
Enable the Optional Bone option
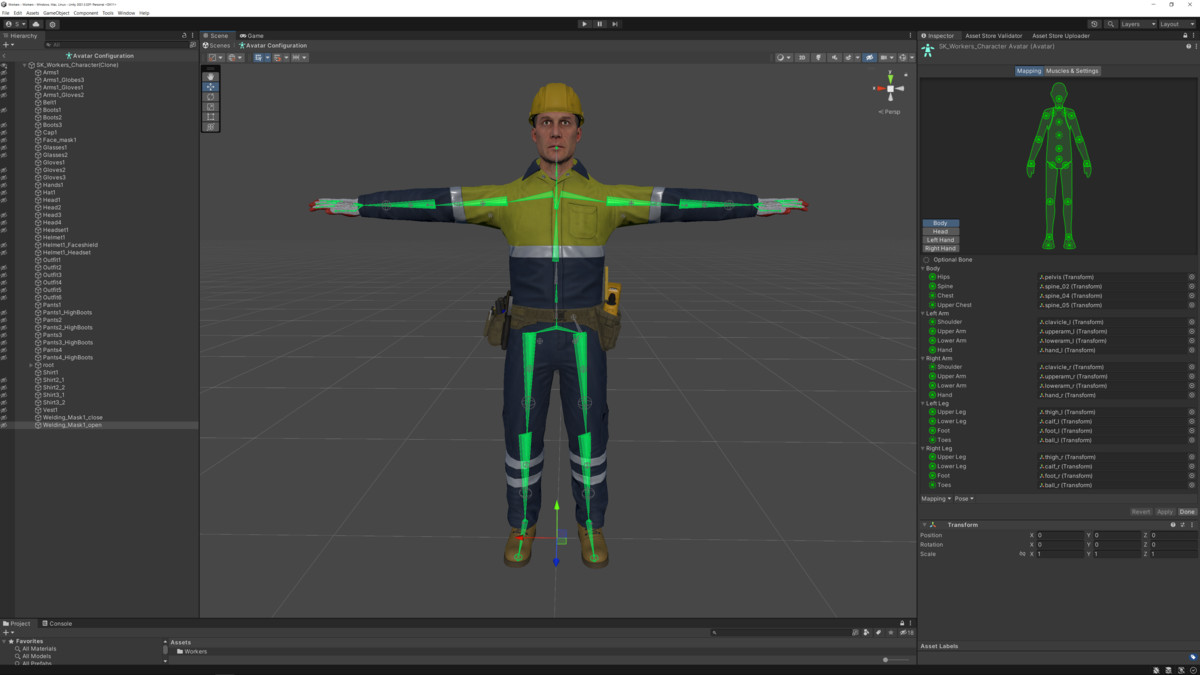point(926,259)
